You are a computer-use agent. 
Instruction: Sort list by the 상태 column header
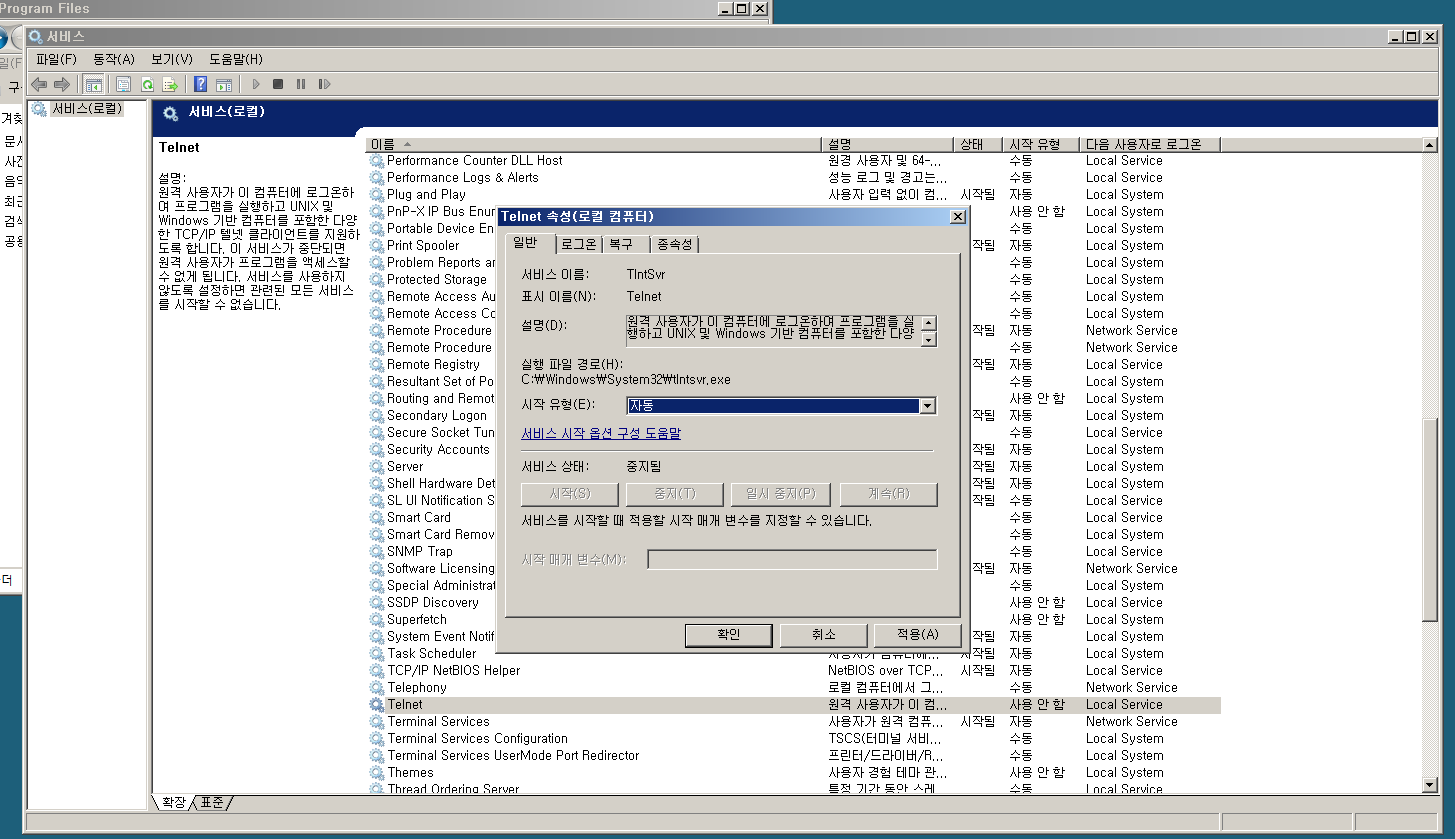[978, 144]
